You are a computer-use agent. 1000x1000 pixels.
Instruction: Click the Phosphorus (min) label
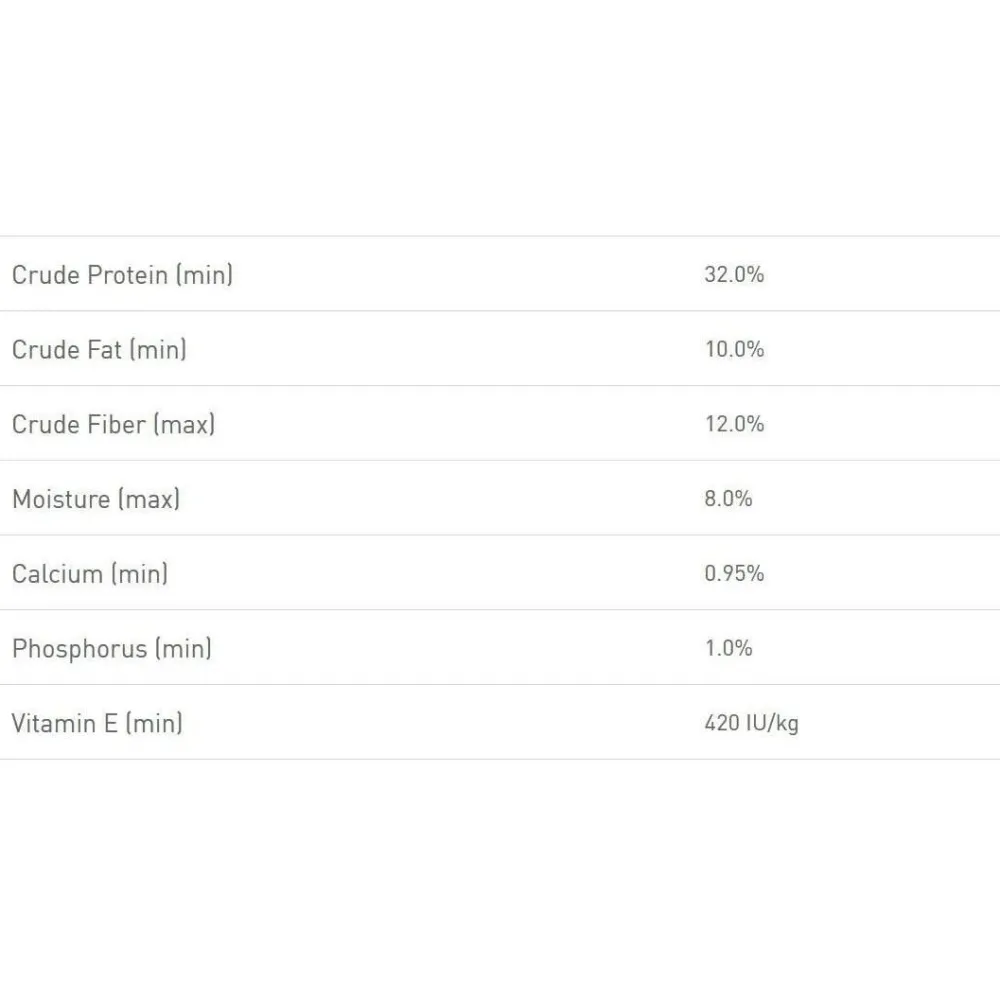pyautogui.click(x=112, y=649)
